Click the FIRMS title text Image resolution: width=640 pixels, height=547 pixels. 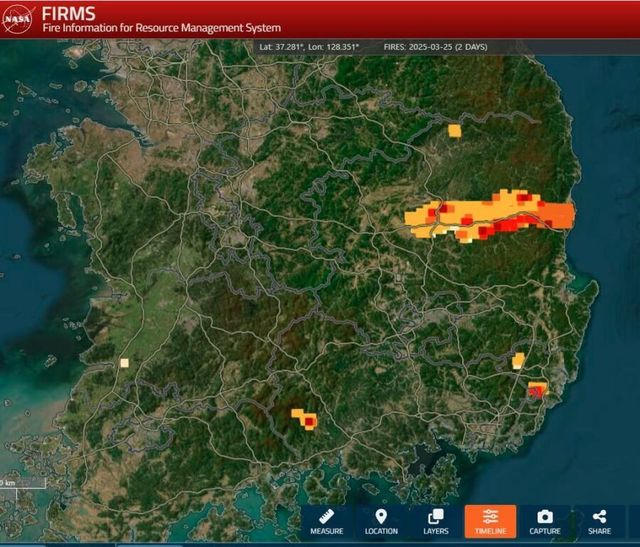pyautogui.click(x=70, y=12)
